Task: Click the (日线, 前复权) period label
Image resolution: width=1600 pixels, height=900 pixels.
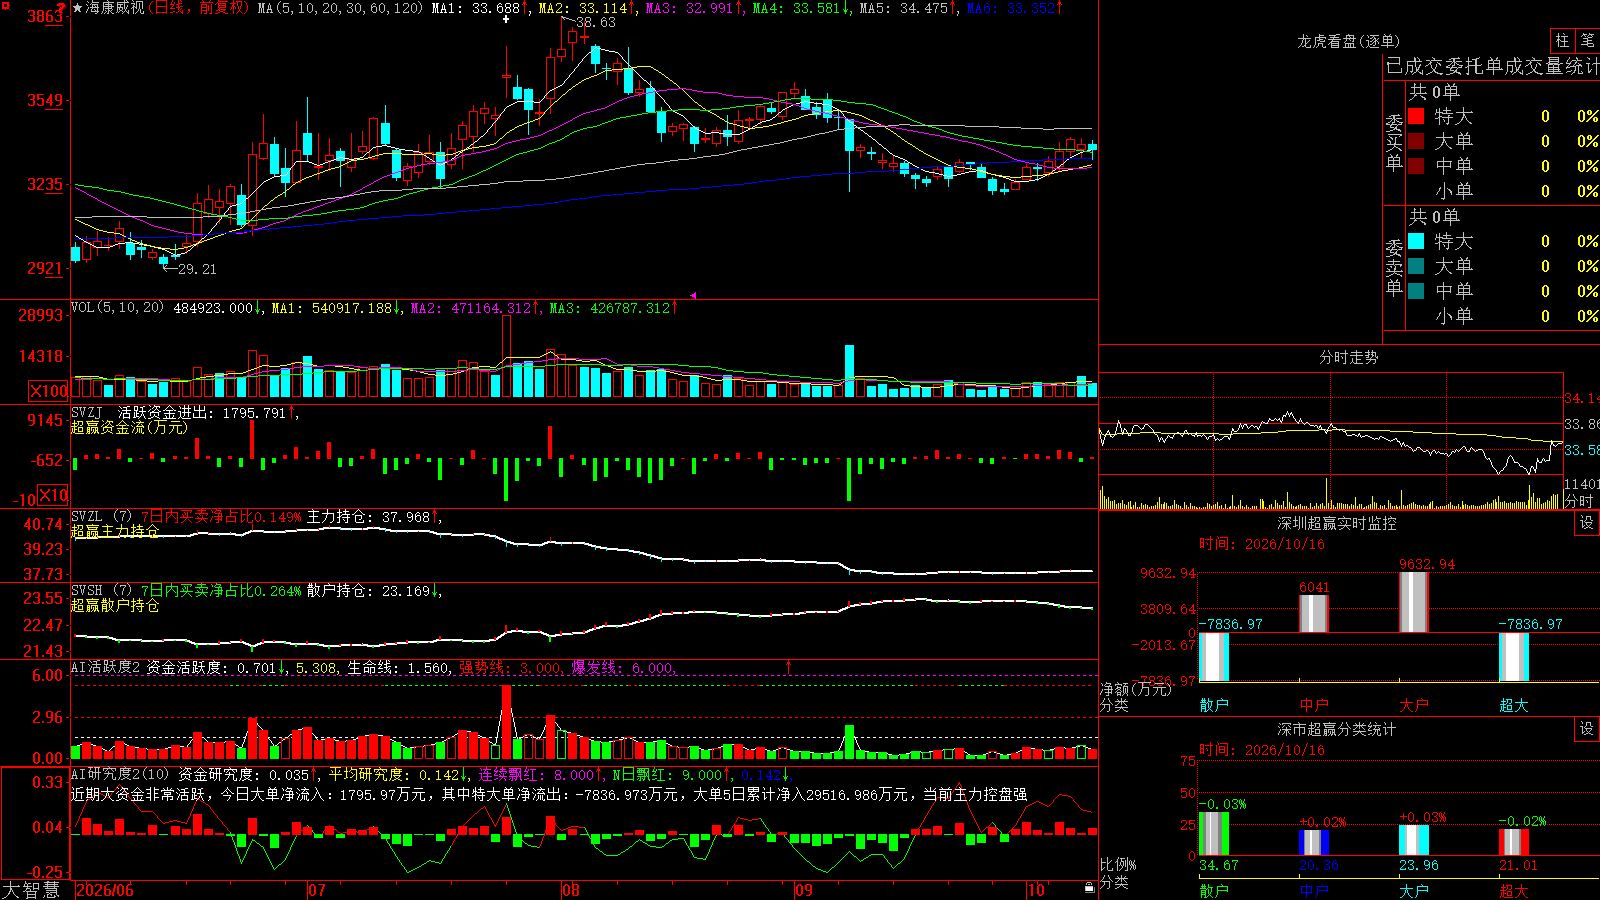Action: (x=199, y=8)
